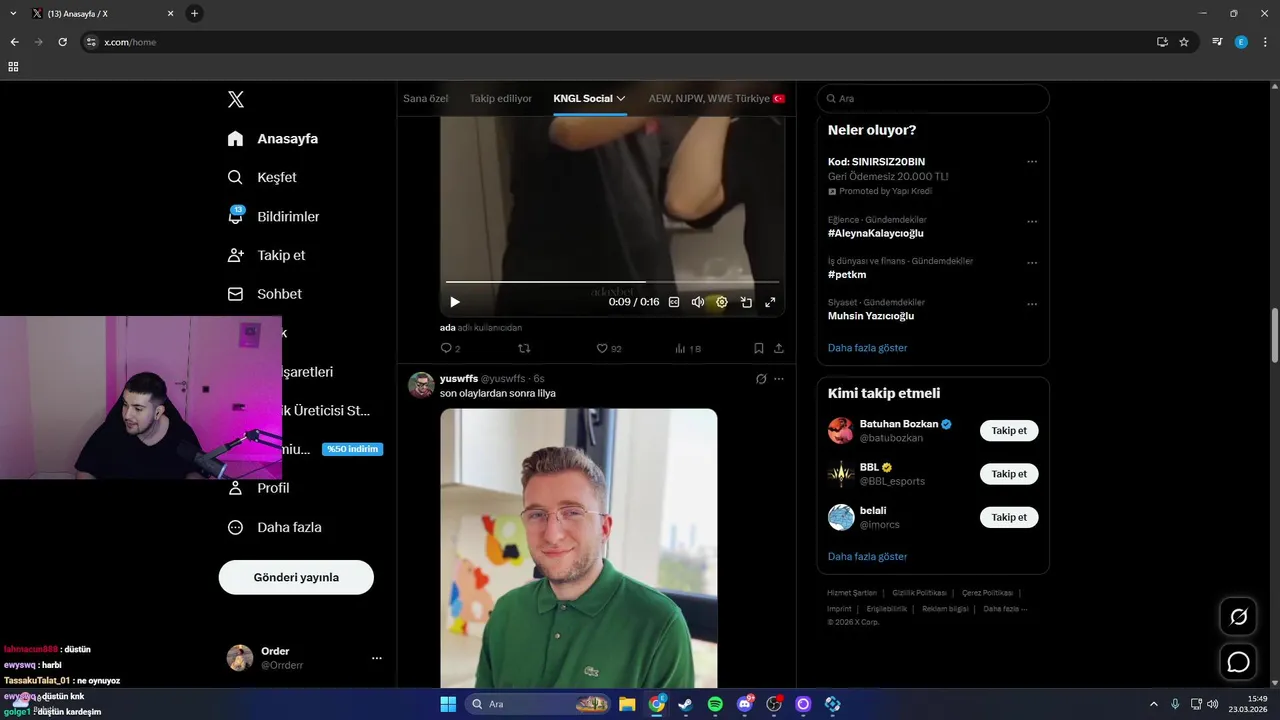Seek on the video progress bar

pyautogui.click(x=612, y=282)
